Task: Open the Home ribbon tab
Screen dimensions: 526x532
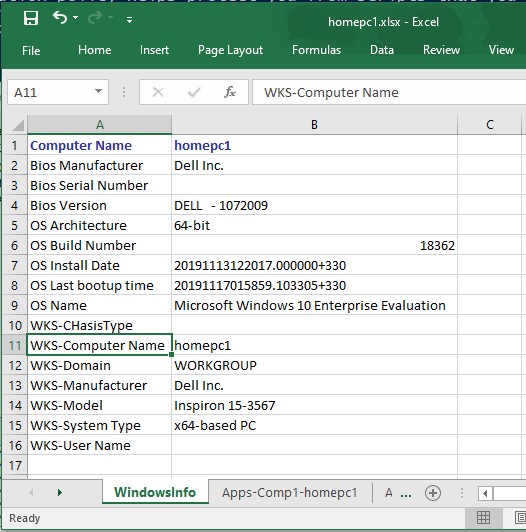Action: [x=94, y=50]
